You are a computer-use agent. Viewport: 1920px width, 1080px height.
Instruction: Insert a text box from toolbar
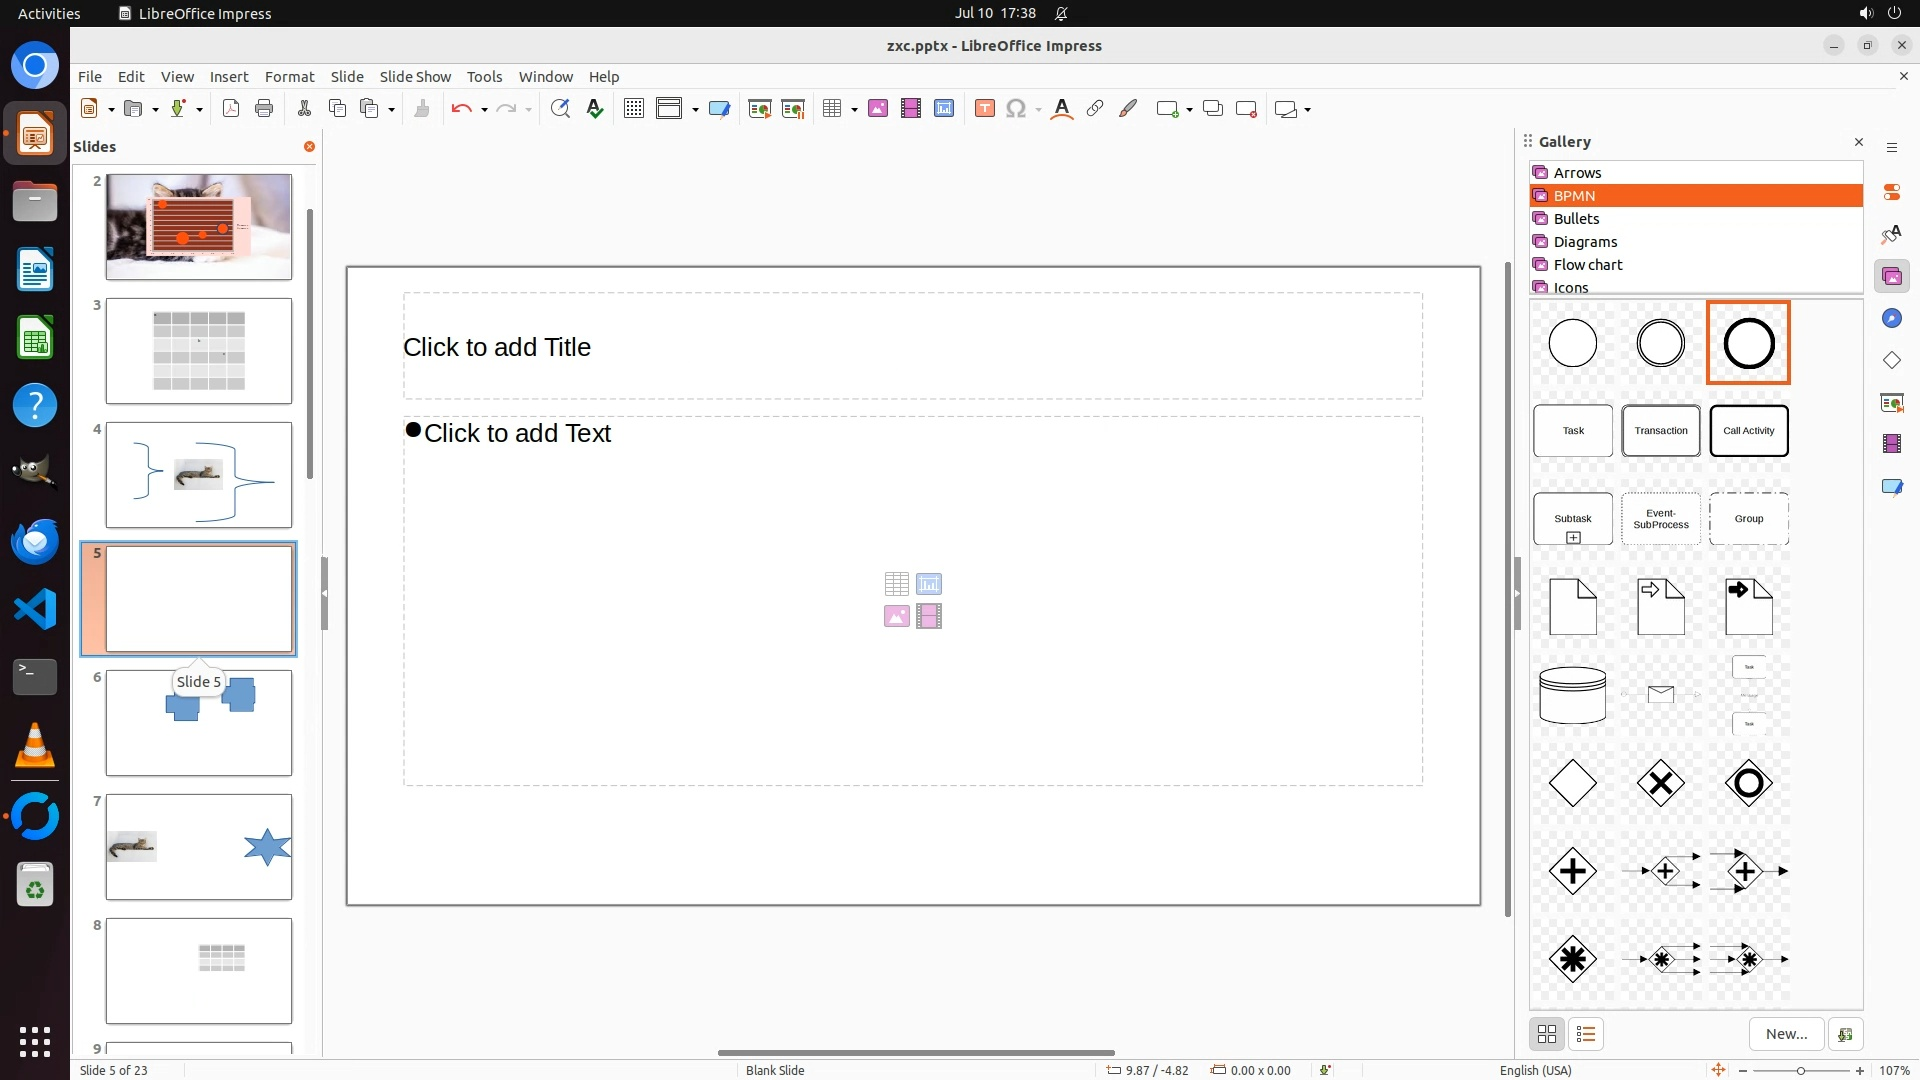coord(984,109)
